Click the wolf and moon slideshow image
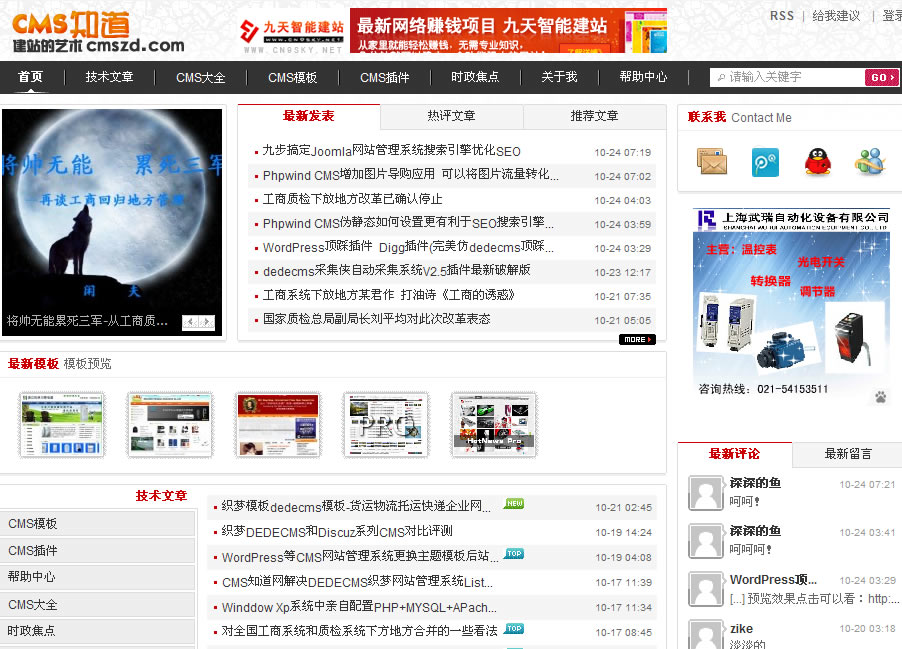902x649 pixels. click(112, 222)
